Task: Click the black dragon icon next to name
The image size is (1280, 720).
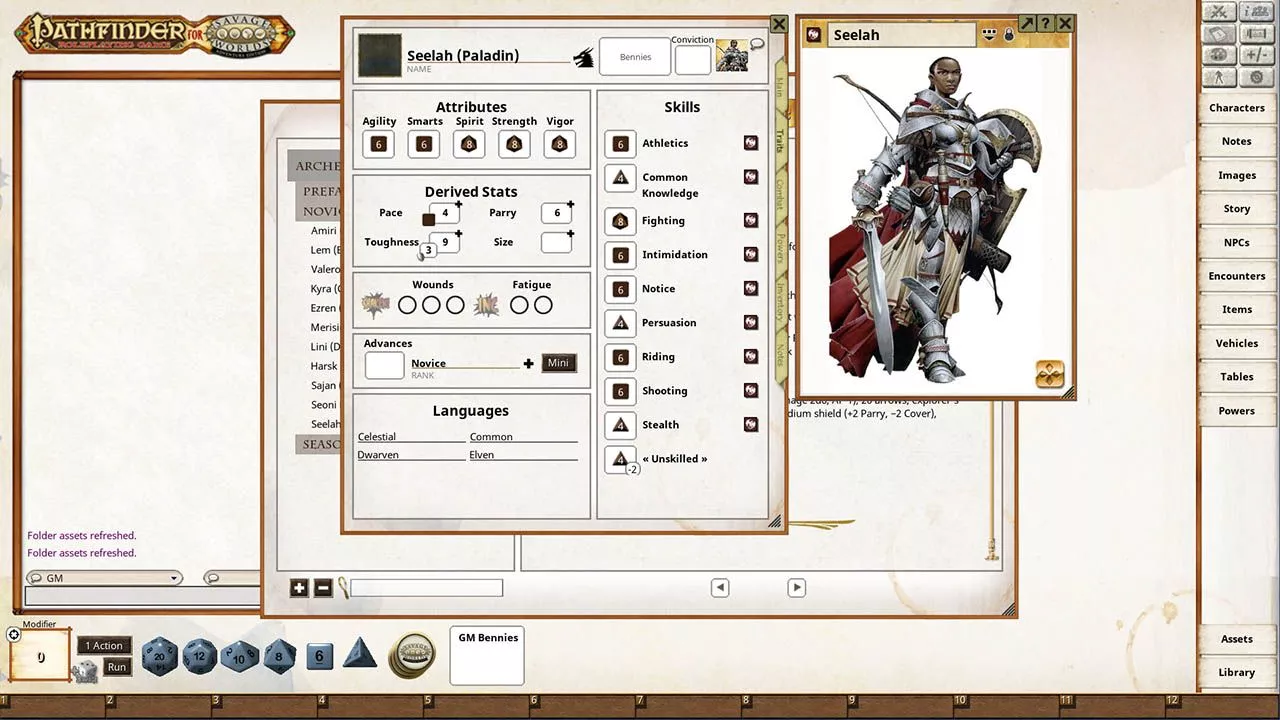Action: coord(584,59)
